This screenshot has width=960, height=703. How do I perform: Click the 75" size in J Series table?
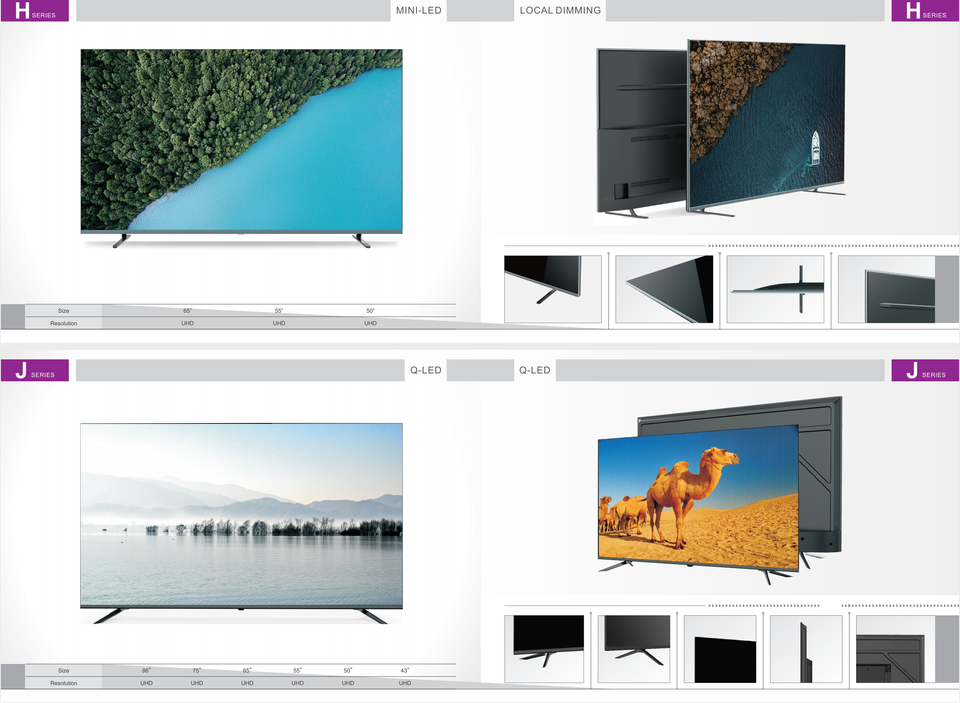[x=197, y=671]
